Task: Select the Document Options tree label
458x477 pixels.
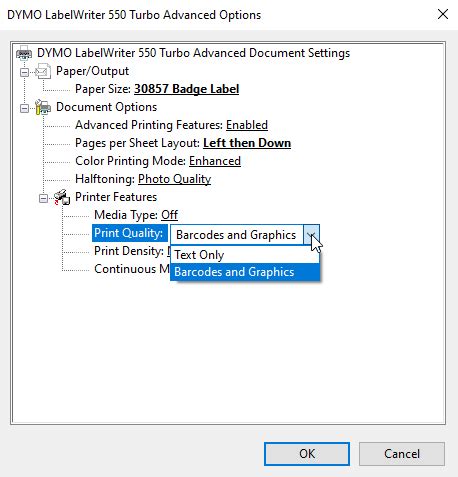Action: point(106,107)
